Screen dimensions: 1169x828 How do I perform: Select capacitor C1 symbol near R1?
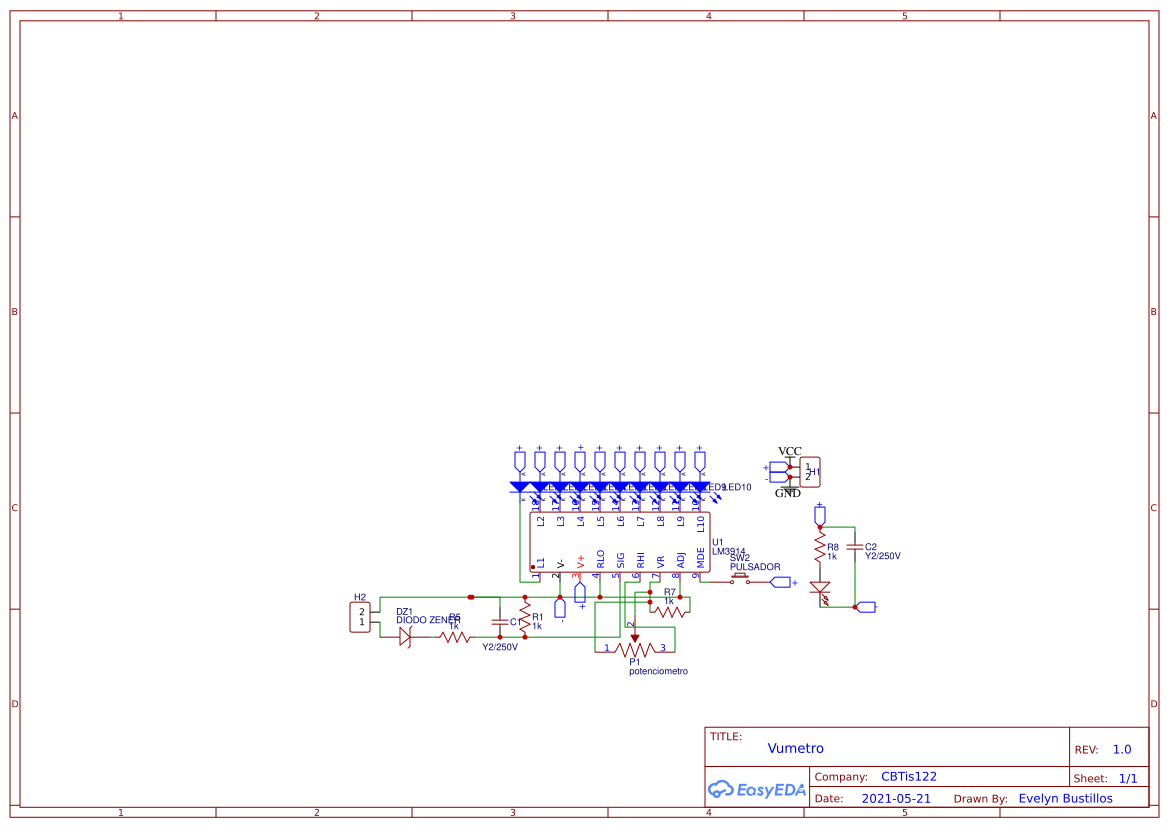[x=500, y=622]
